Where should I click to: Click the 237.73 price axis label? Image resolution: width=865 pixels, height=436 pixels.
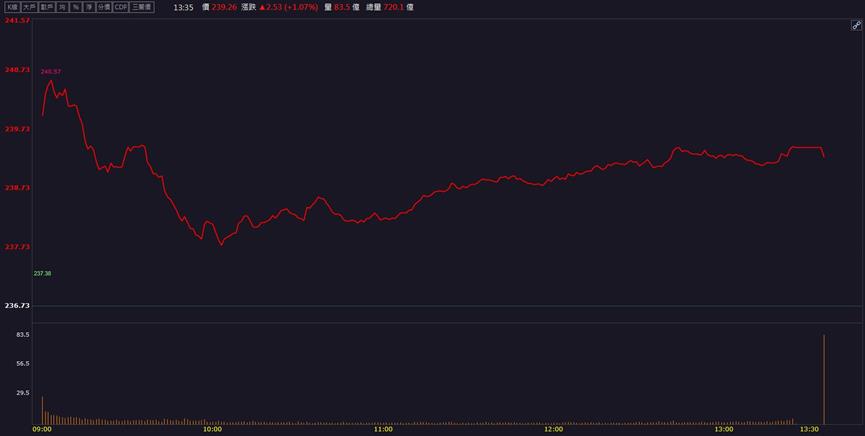(x=18, y=247)
